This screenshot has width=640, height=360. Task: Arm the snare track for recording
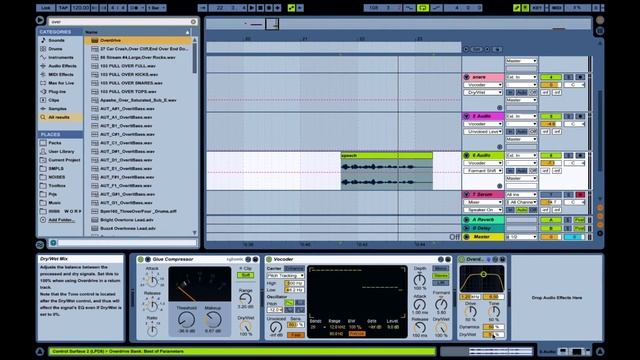pos(580,77)
